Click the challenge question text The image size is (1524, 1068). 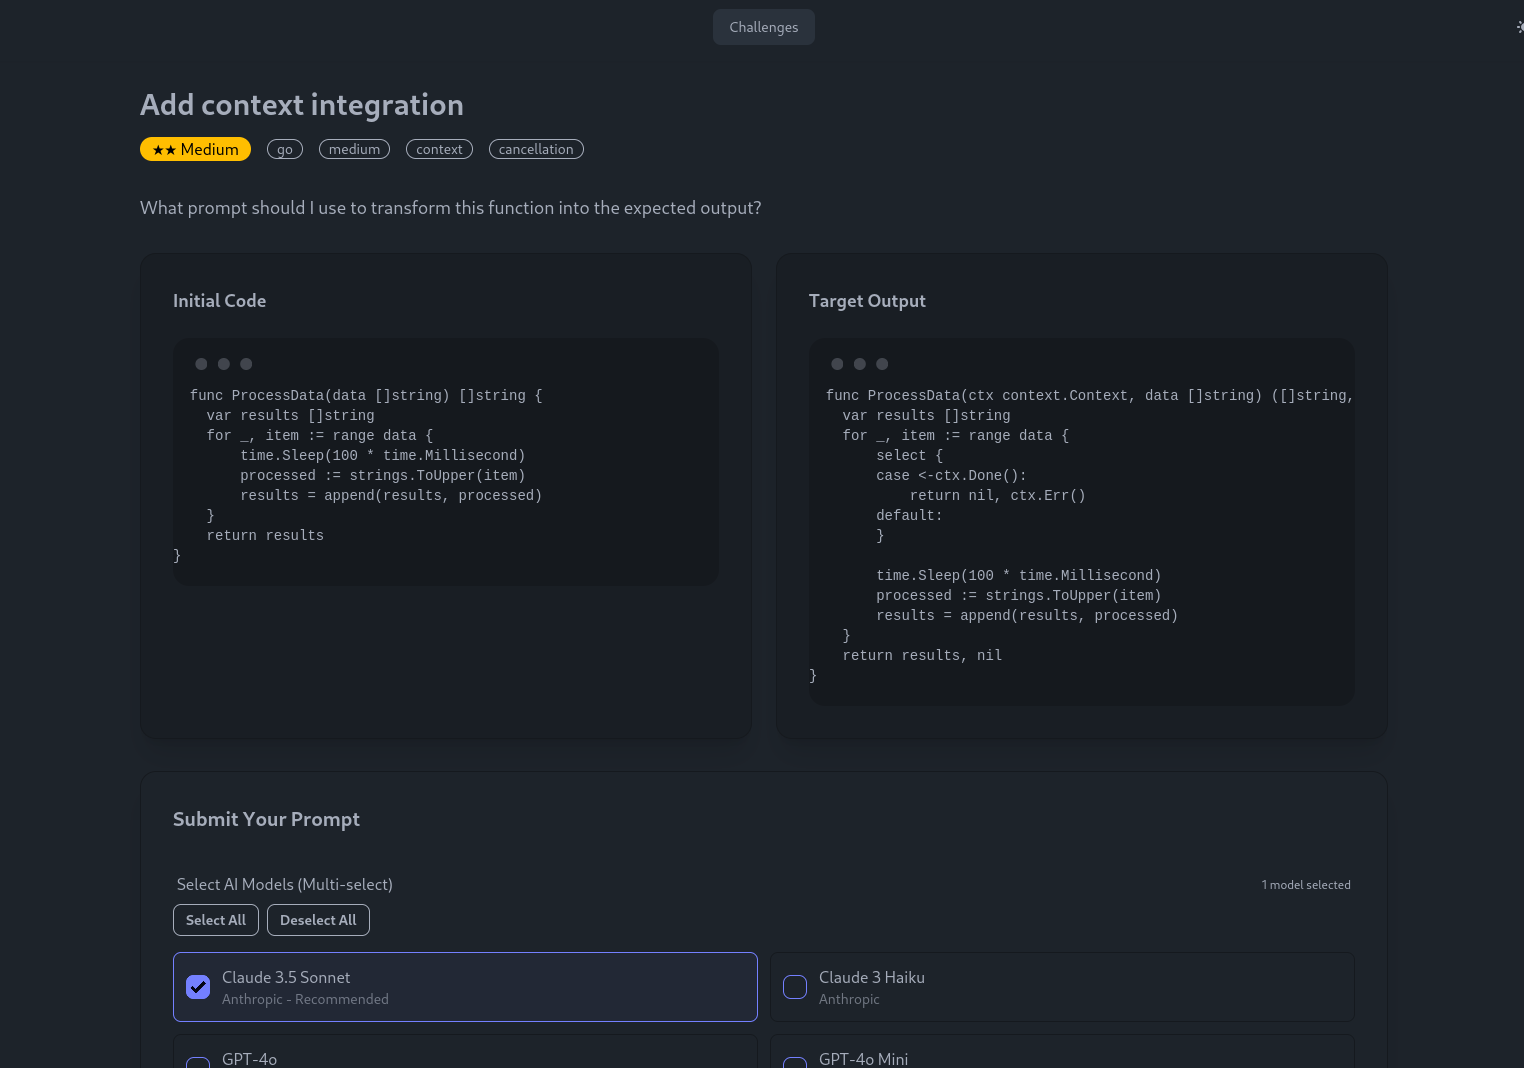tap(451, 208)
